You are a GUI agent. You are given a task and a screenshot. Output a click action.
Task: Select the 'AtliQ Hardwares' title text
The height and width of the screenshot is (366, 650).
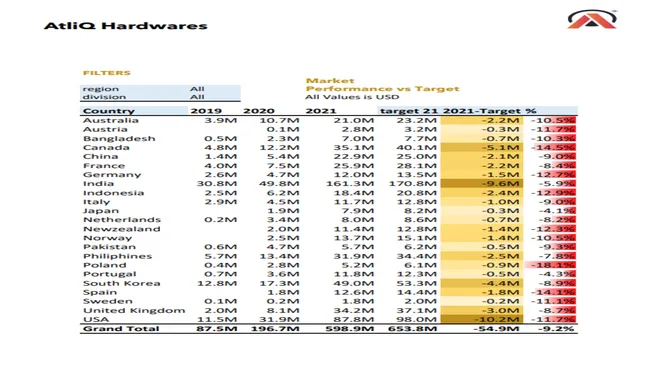coord(126,26)
